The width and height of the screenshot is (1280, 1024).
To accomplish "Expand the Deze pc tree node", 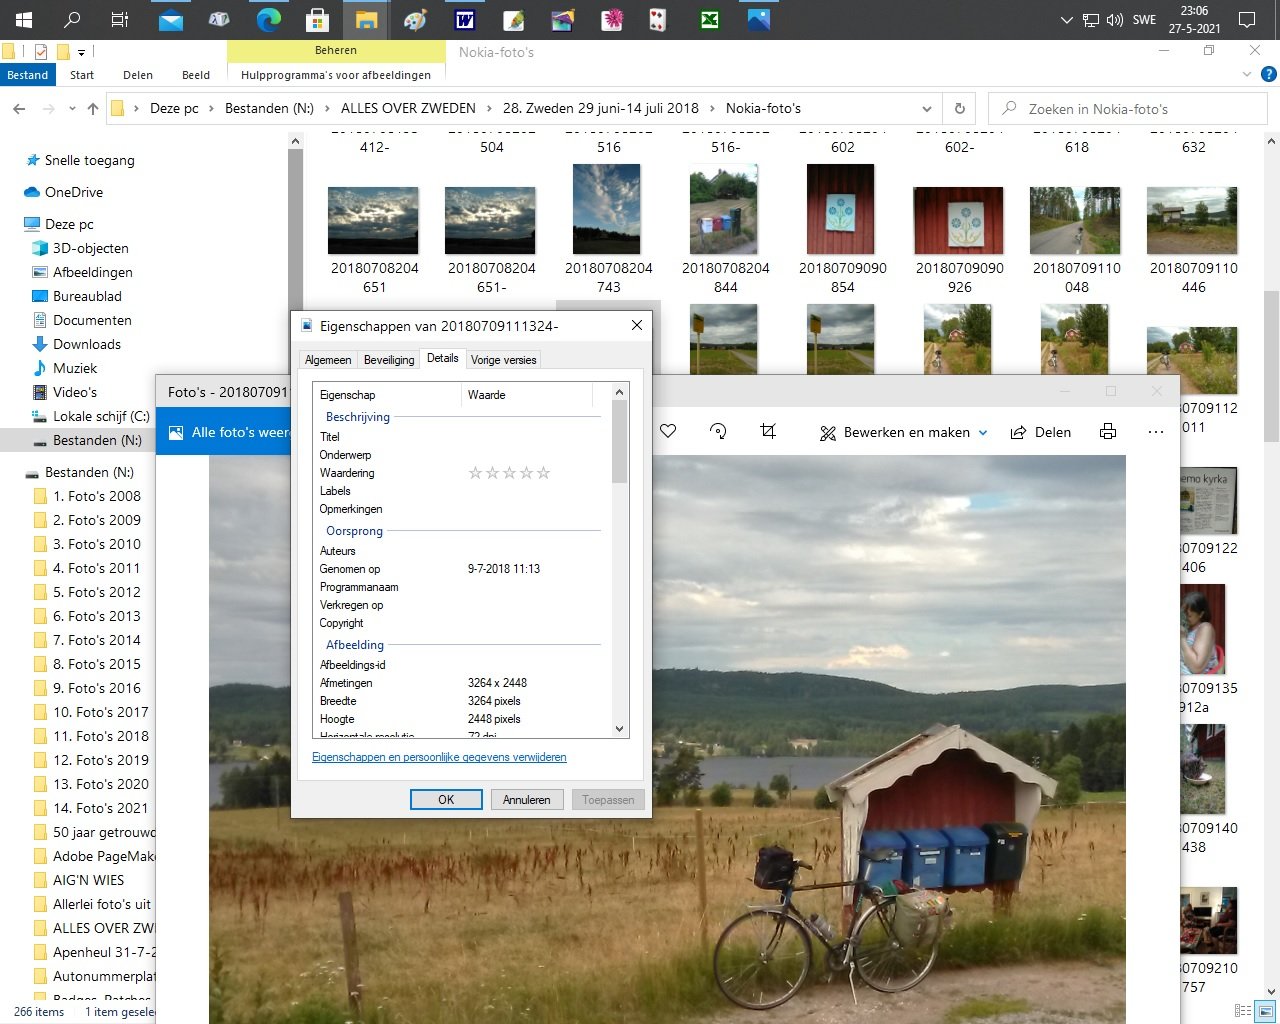I will (13, 224).
